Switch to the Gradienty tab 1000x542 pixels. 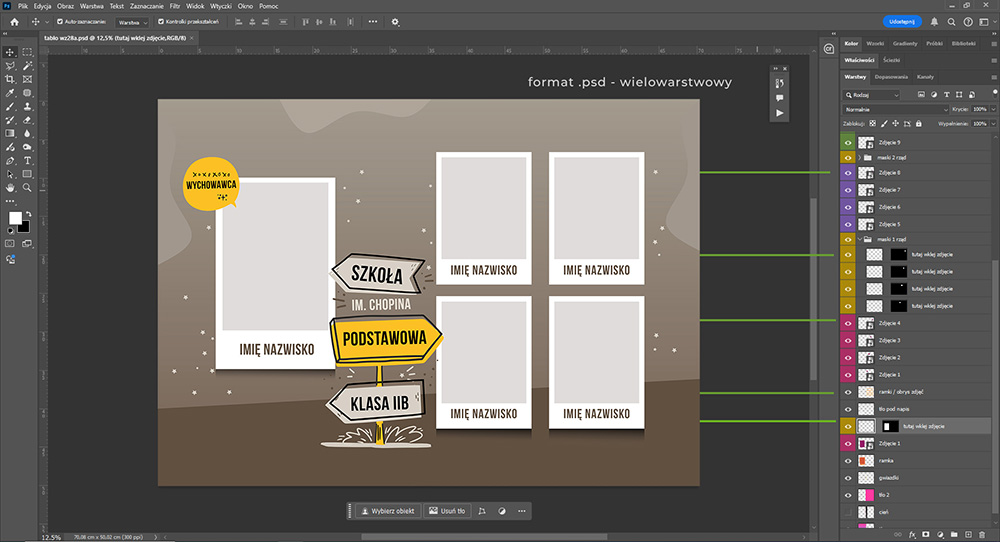[x=905, y=44]
